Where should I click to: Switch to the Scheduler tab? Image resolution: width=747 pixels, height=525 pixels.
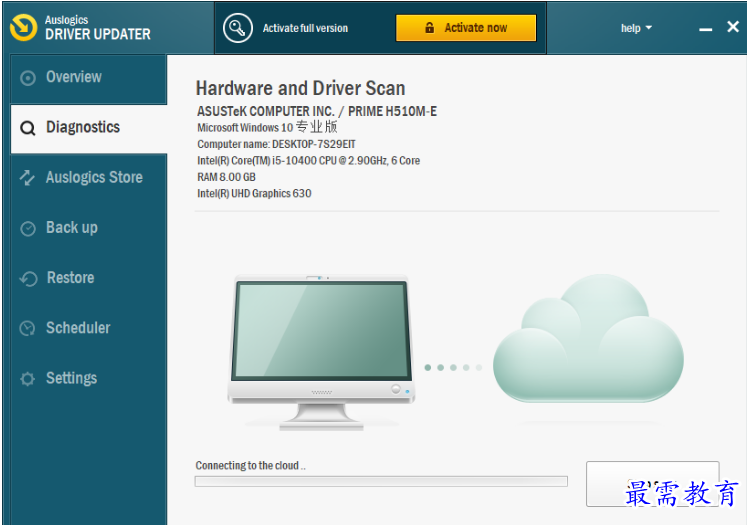coord(89,328)
